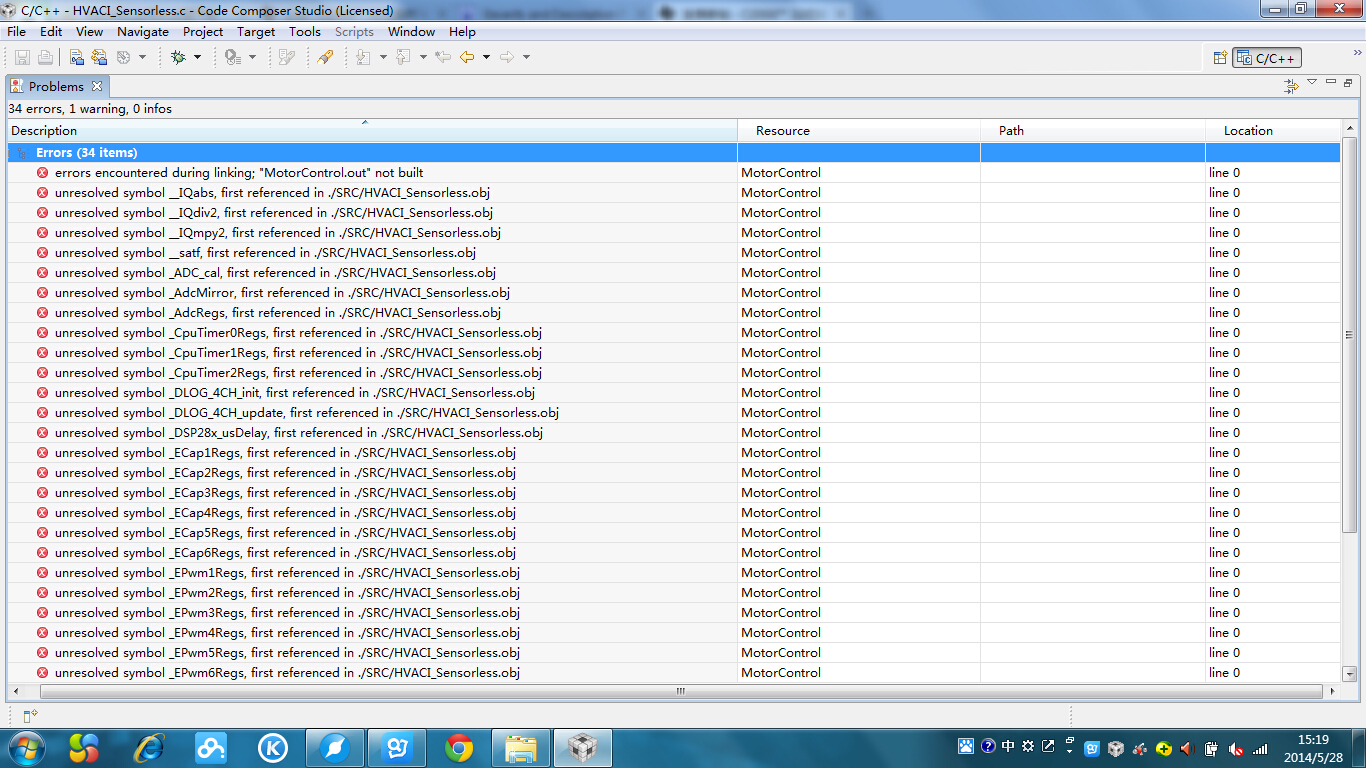Viewport: 1366px width, 768px height.
Task: Click the yellow highlighter search icon
Action: (325, 58)
